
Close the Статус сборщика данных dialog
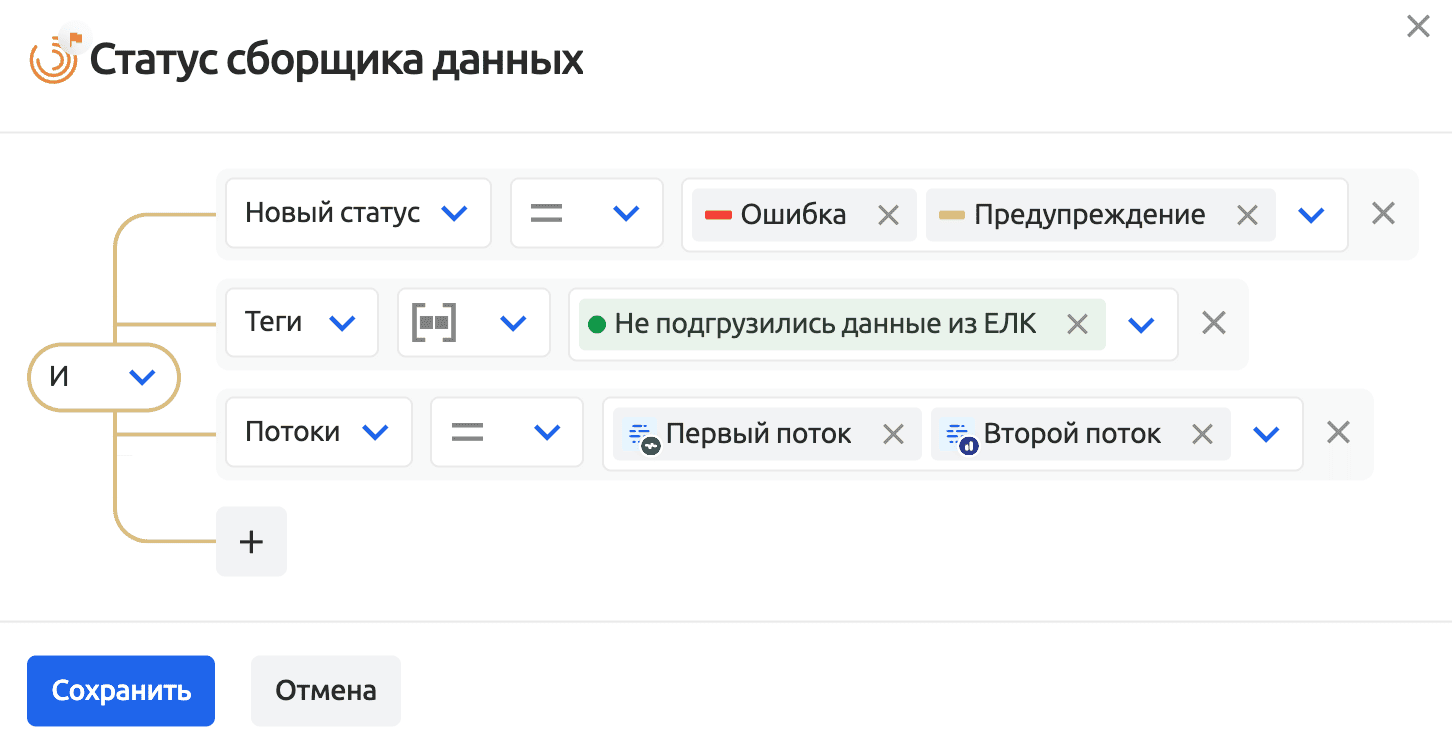(x=1418, y=27)
